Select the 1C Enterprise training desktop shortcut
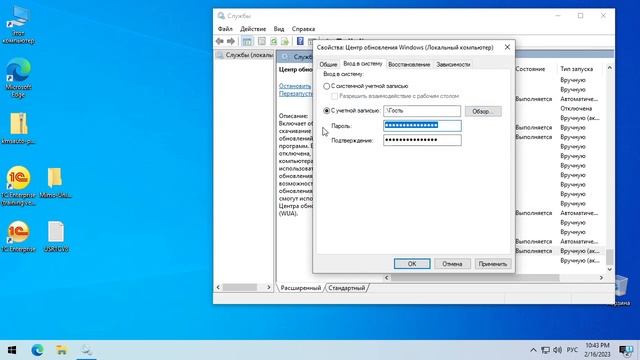 (x=18, y=186)
